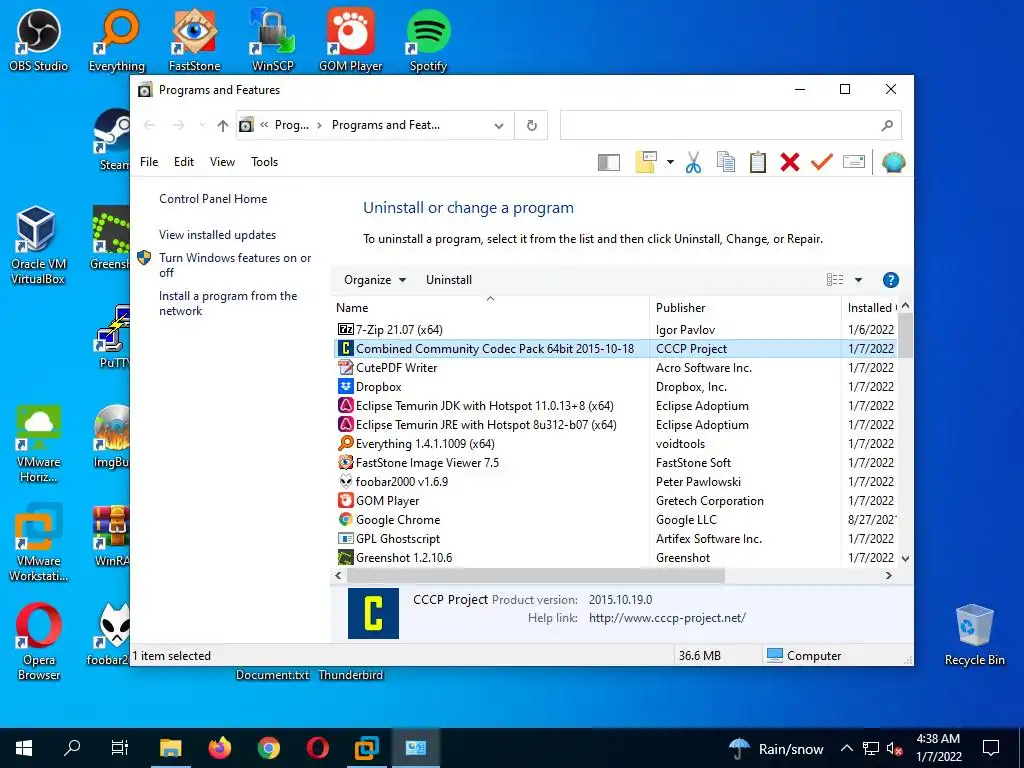The image size is (1024, 768).
Task: Open the File menu
Action: pyautogui.click(x=149, y=161)
